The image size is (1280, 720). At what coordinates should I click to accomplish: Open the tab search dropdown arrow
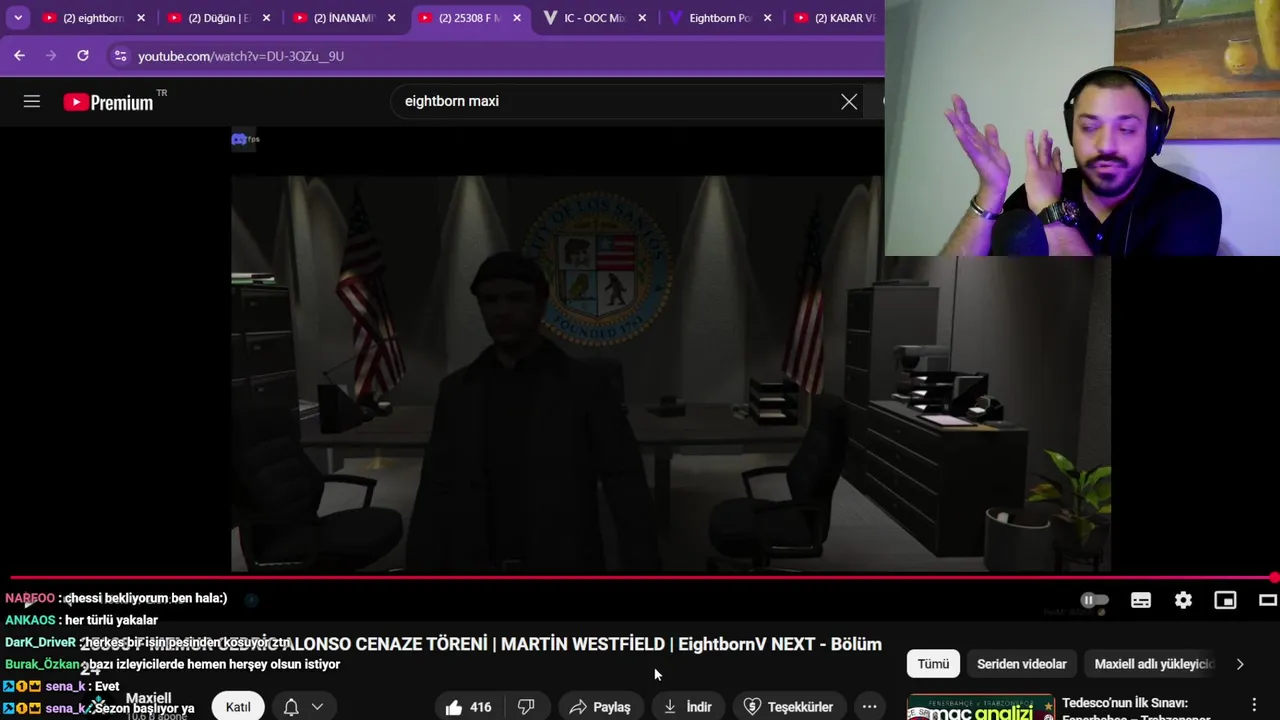(18, 18)
